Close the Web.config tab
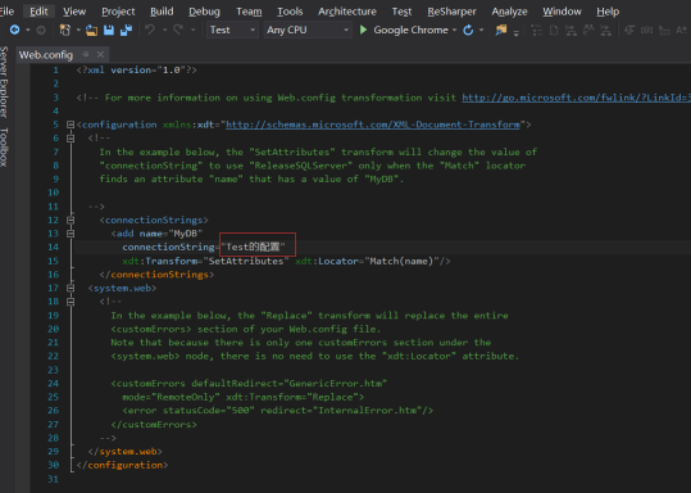The width and height of the screenshot is (692, 493). [x=101, y=54]
